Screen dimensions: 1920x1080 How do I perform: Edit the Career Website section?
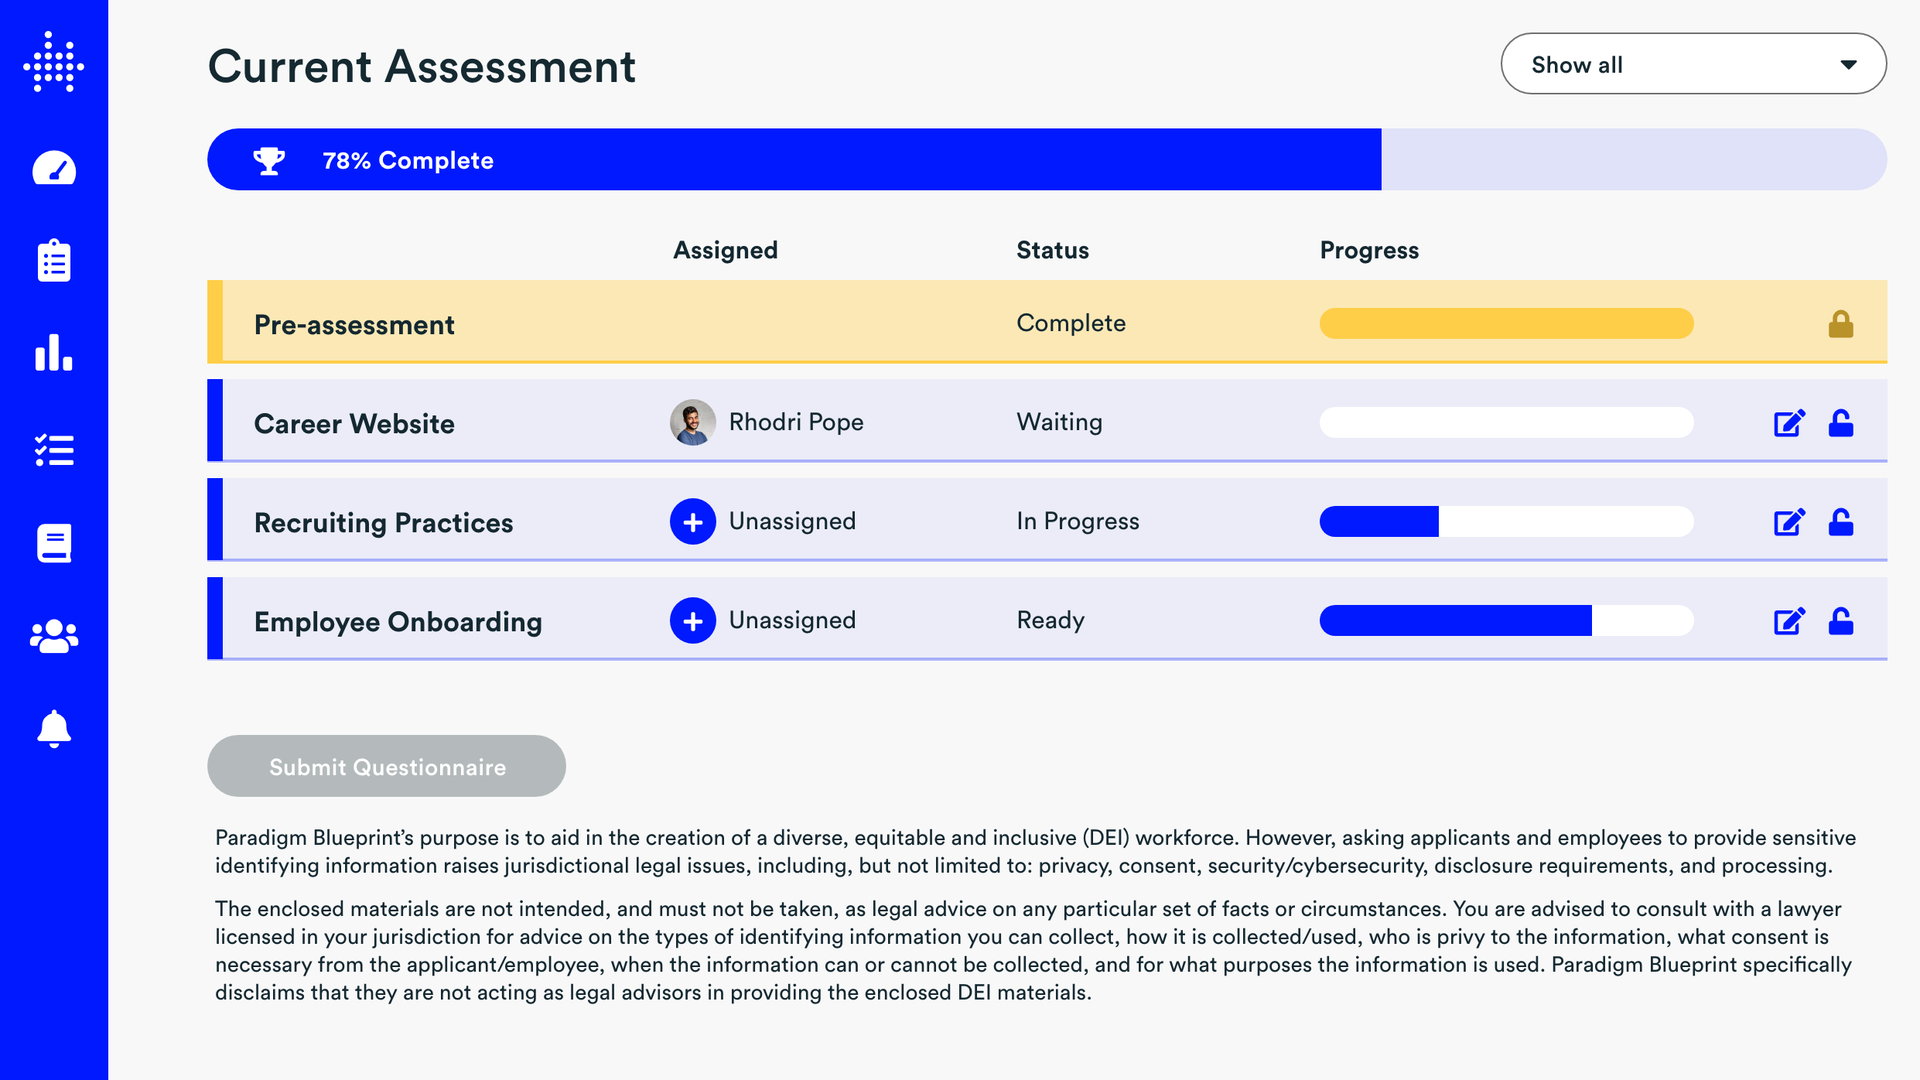point(1789,423)
